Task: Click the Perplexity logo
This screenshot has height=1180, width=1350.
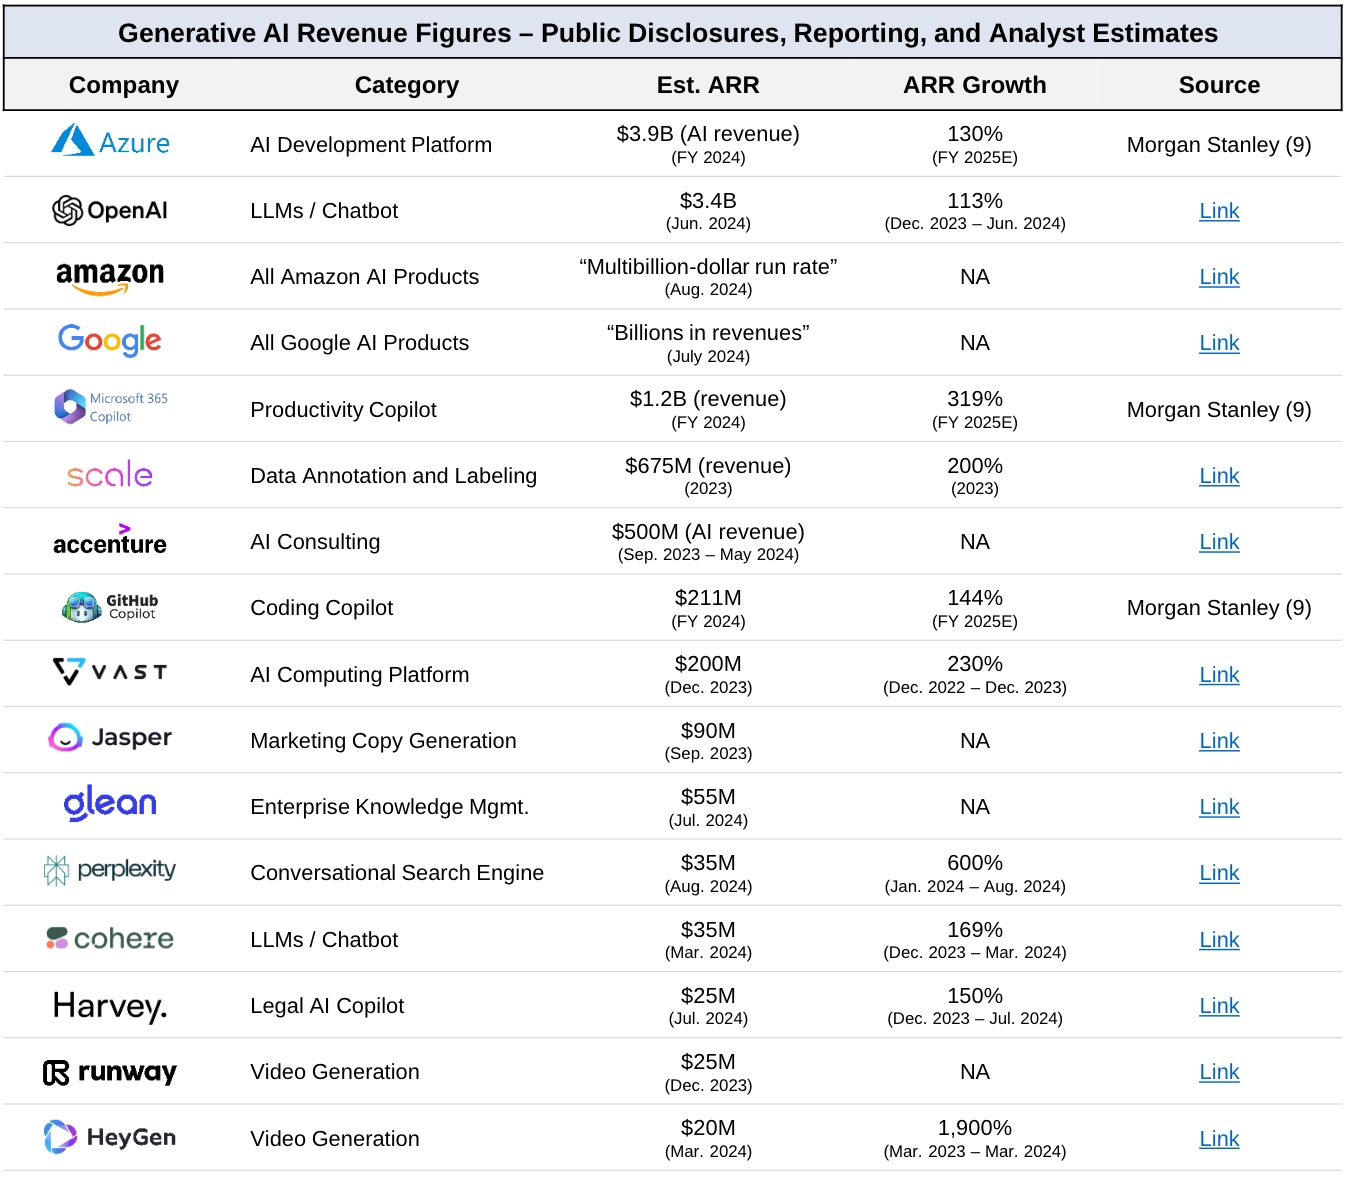Action: pyautogui.click(x=110, y=870)
